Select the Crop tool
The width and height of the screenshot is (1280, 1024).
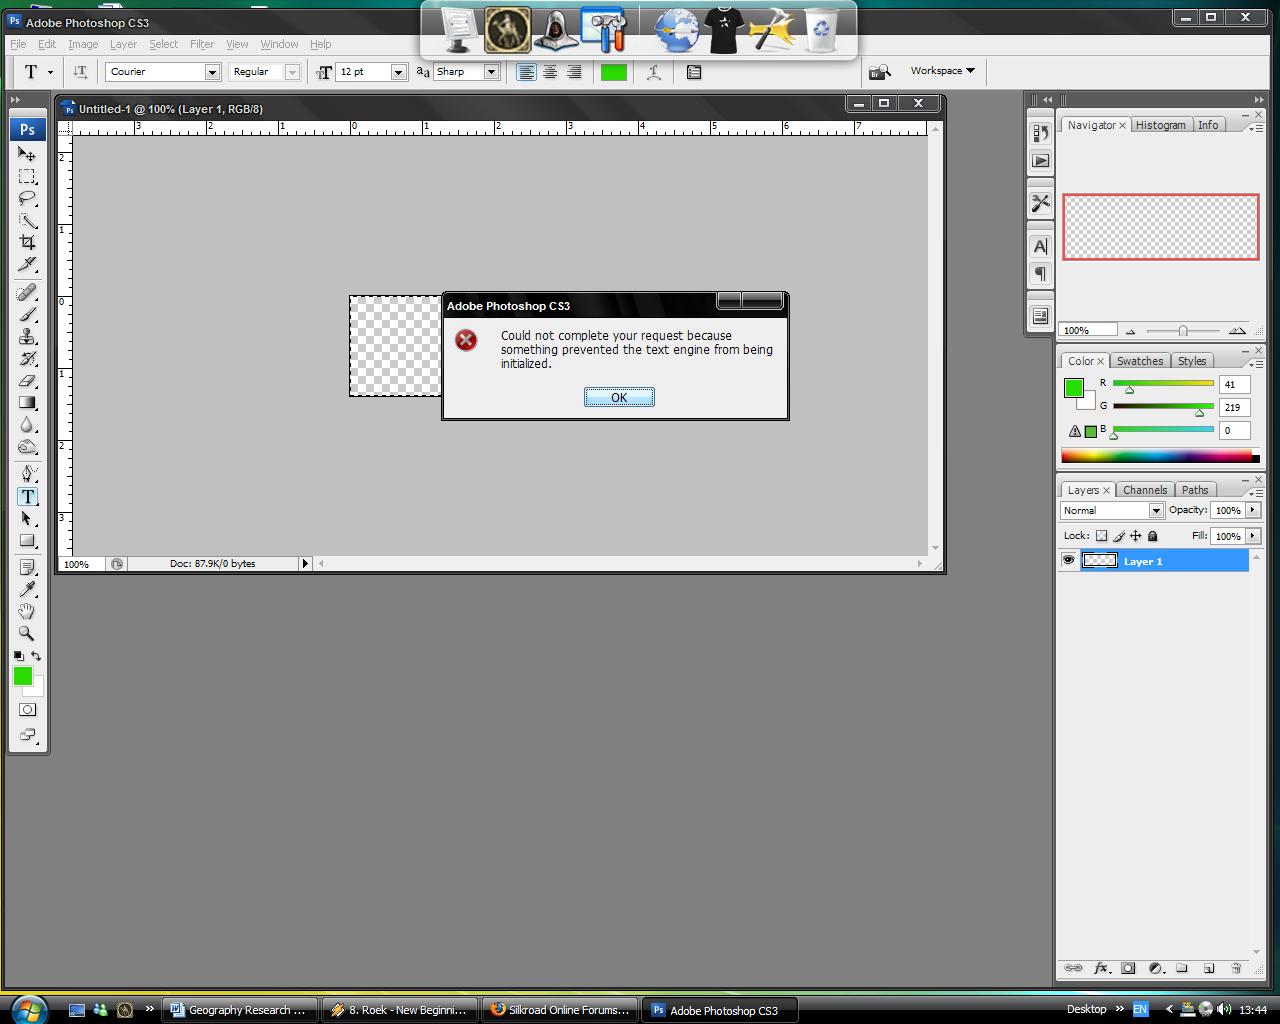coord(27,242)
